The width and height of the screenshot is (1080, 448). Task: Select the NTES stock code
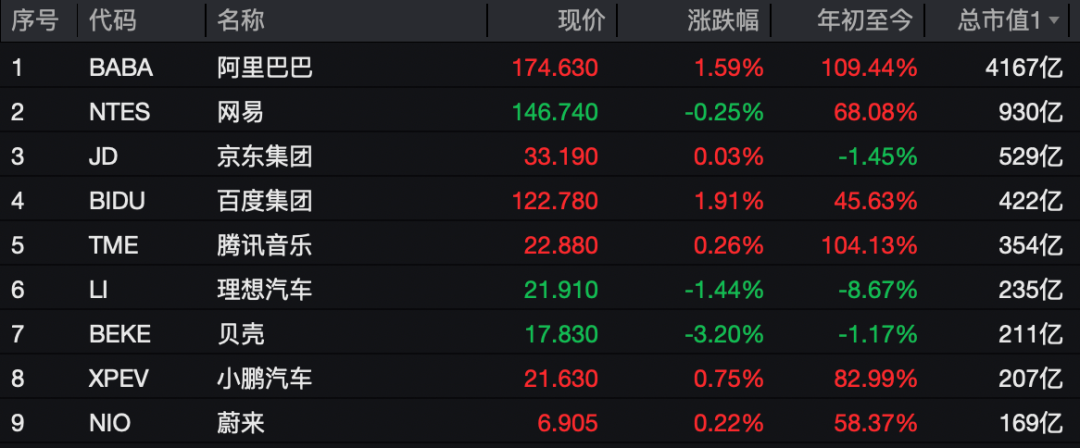point(119,112)
